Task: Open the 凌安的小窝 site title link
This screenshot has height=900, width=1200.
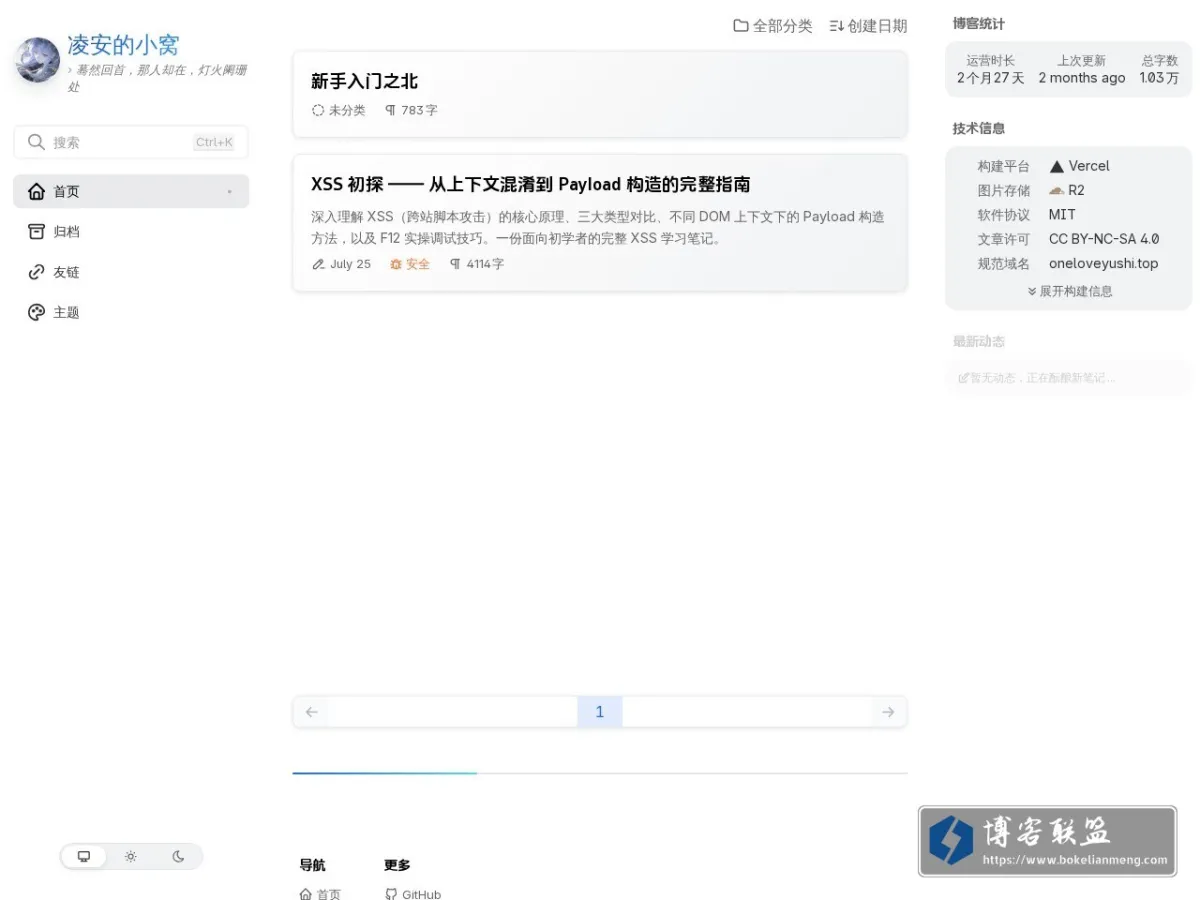Action: pyautogui.click(x=123, y=45)
